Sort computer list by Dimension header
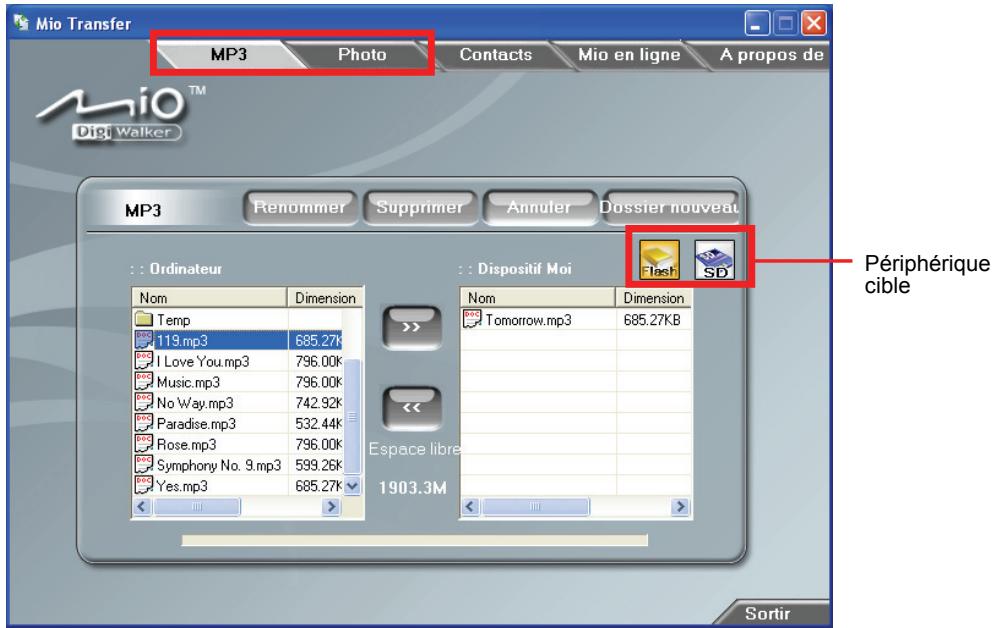The width and height of the screenshot is (993, 628). coord(325,298)
